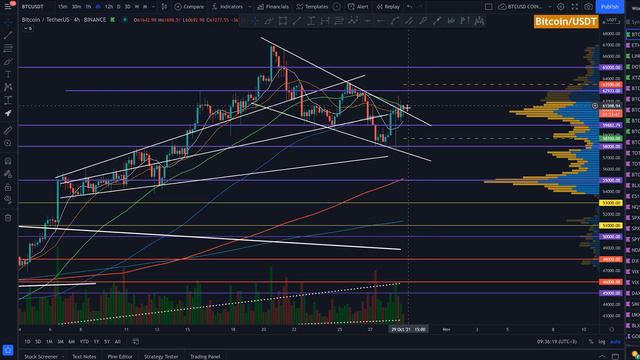Set range to YTD
The image size is (640, 360).
[x=84, y=341]
